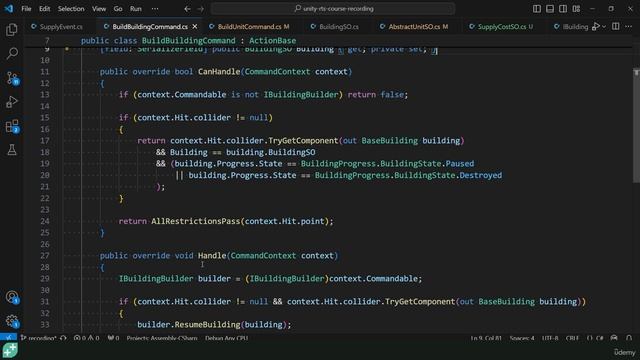Toggle the primary side bar layout icon
Viewport: 640px width, 360px height.
[537, 9]
